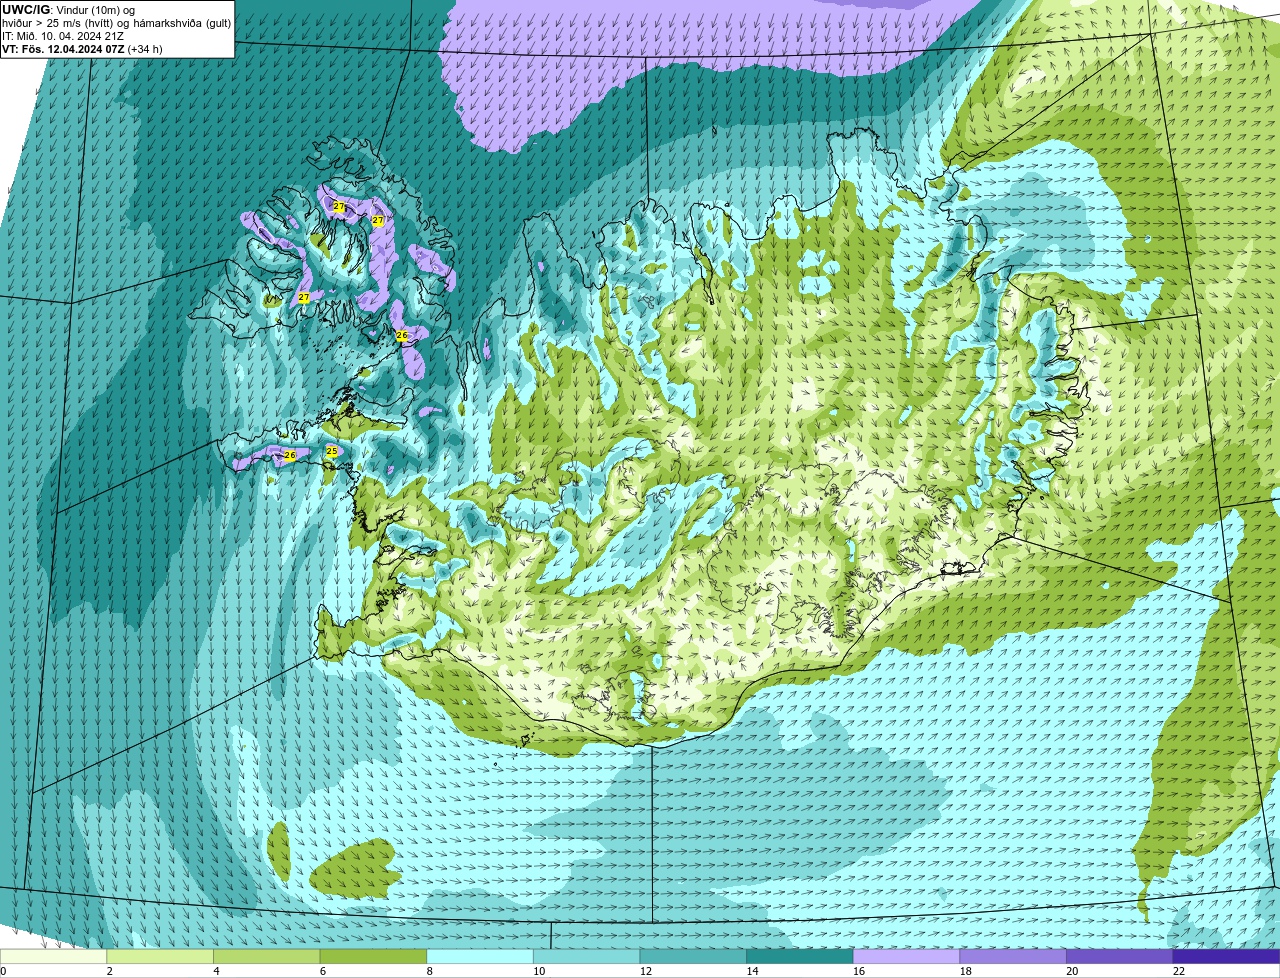
Task: Click the 12–14 teal colour scale segment
Action: click(693, 956)
